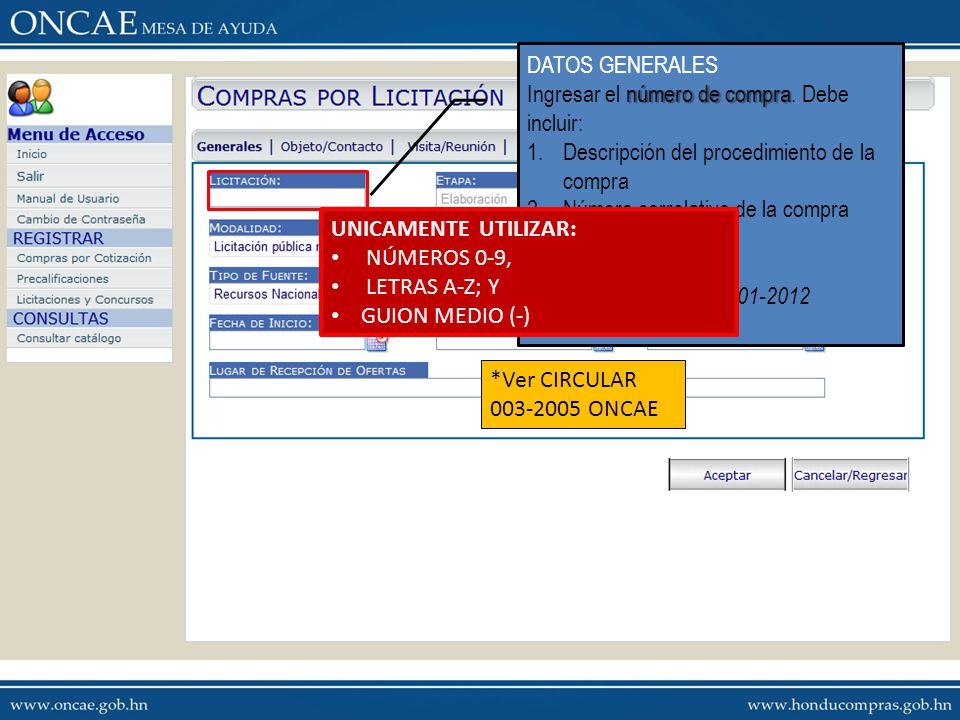Click the Cancelar/Regresar button
This screenshot has height=720, width=960.
point(850,475)
